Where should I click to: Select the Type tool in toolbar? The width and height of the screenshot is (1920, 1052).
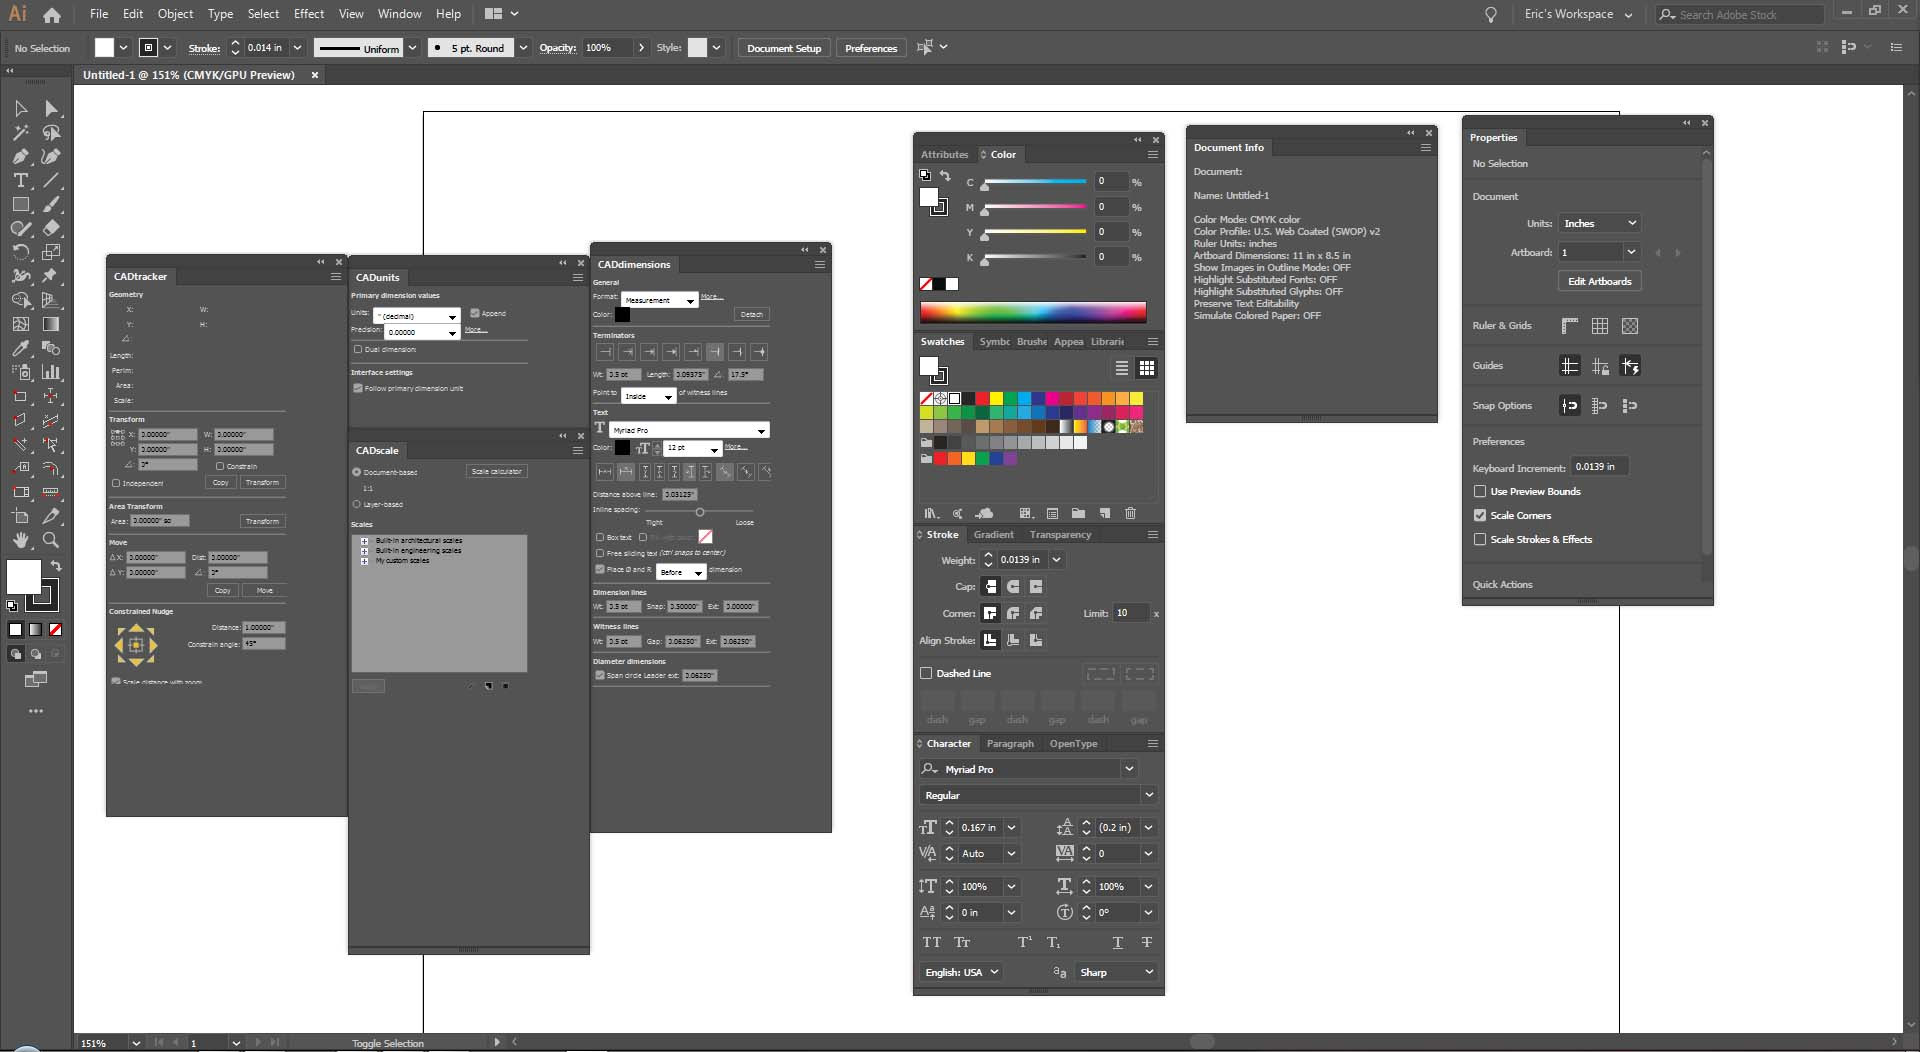click(x=20, y=181)
